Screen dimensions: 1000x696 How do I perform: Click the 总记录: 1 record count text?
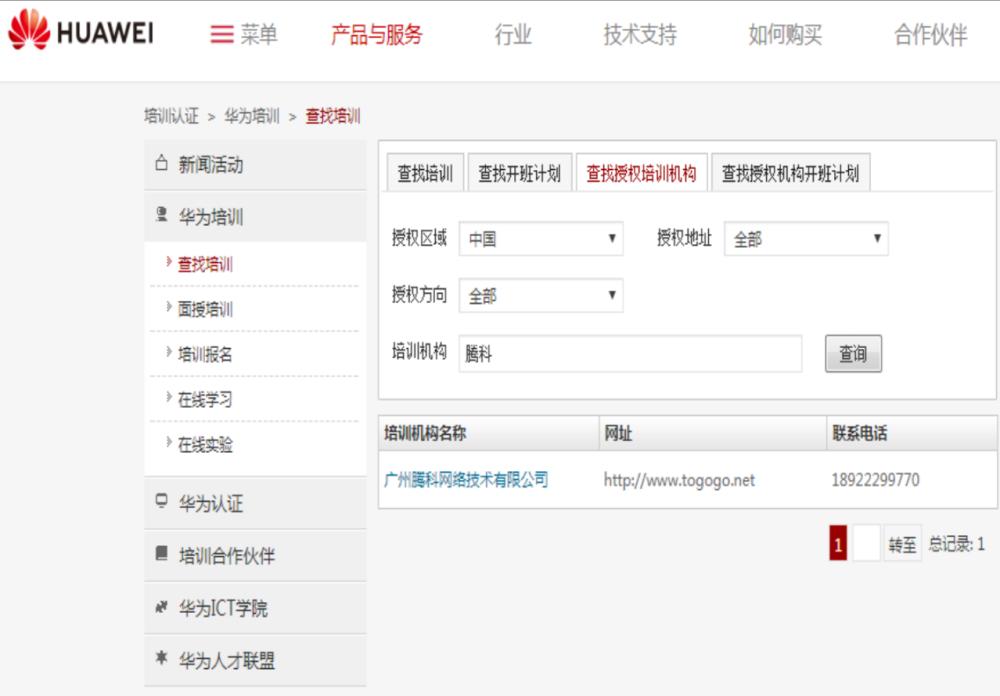point(957,544)
